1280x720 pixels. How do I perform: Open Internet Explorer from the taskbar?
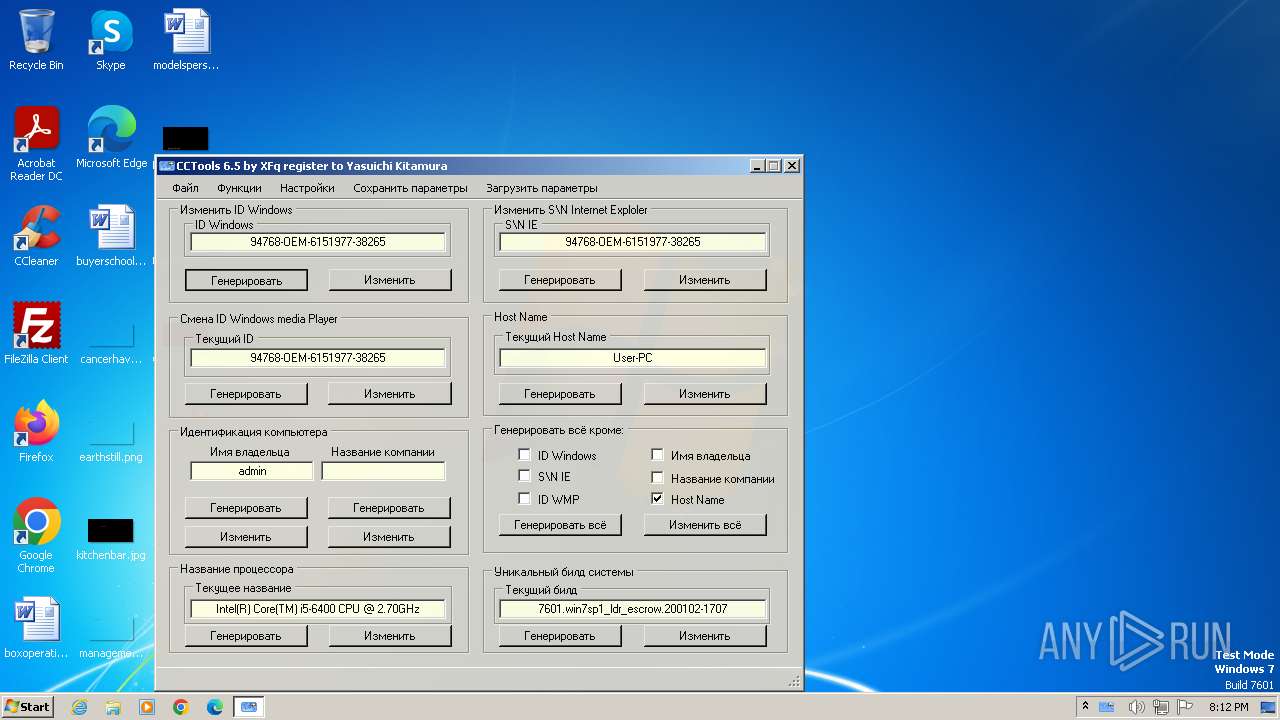[79, 707]
